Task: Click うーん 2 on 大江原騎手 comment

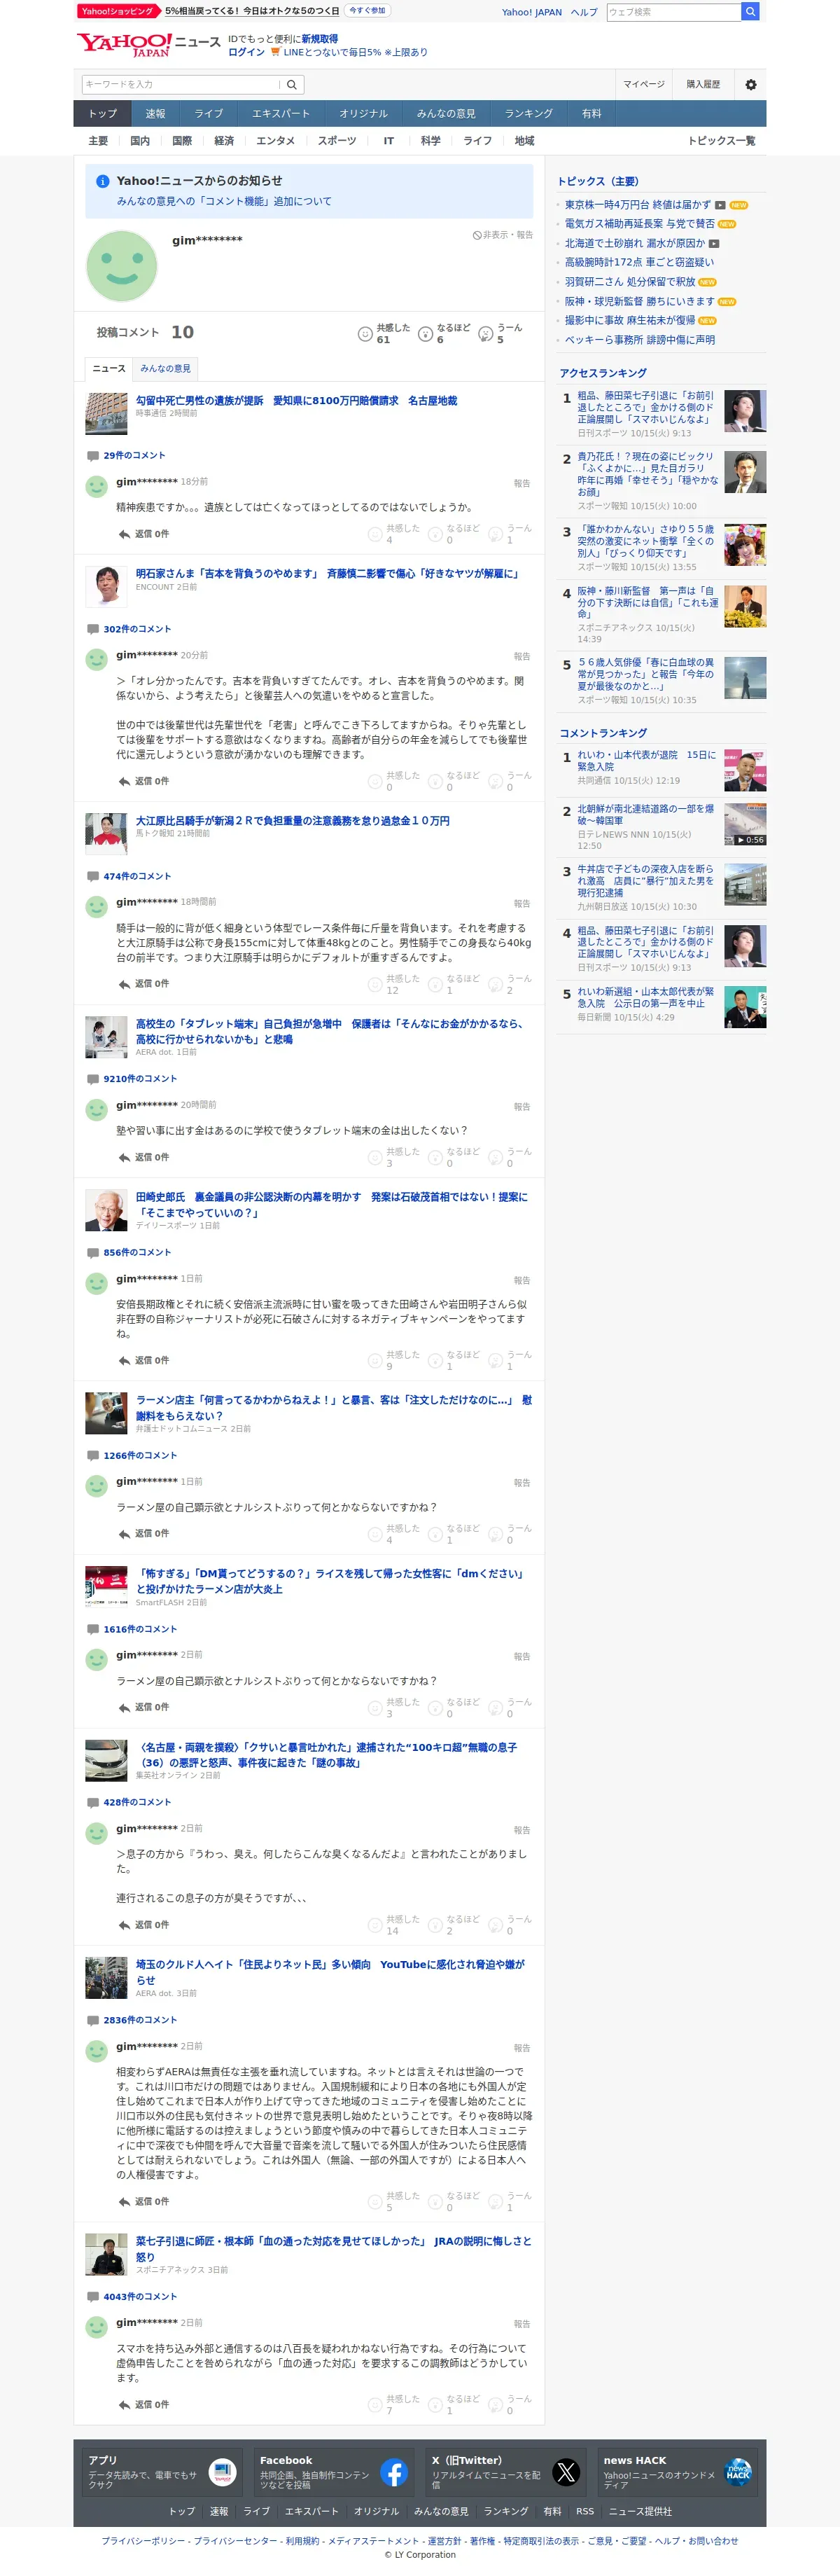Action: 511,985
